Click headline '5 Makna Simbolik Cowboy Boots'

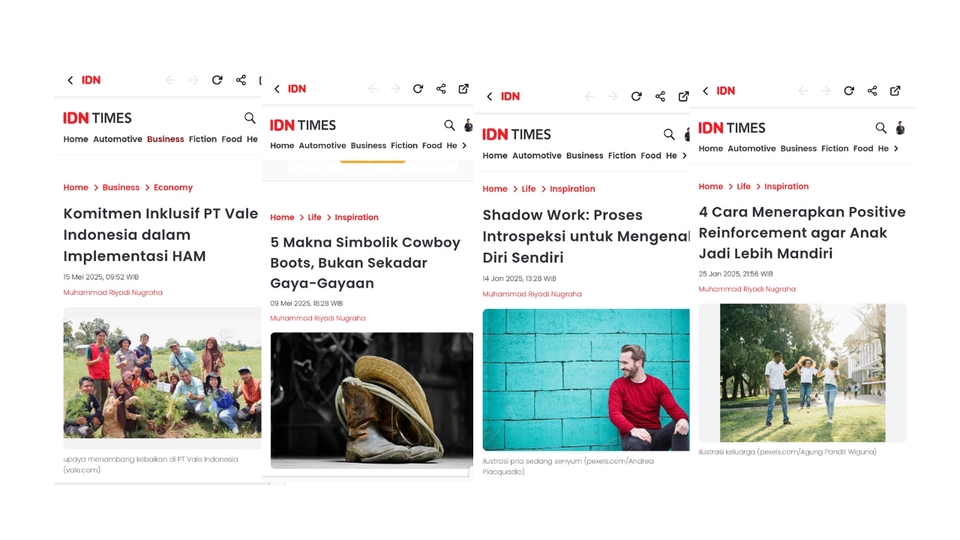[365, 263]
